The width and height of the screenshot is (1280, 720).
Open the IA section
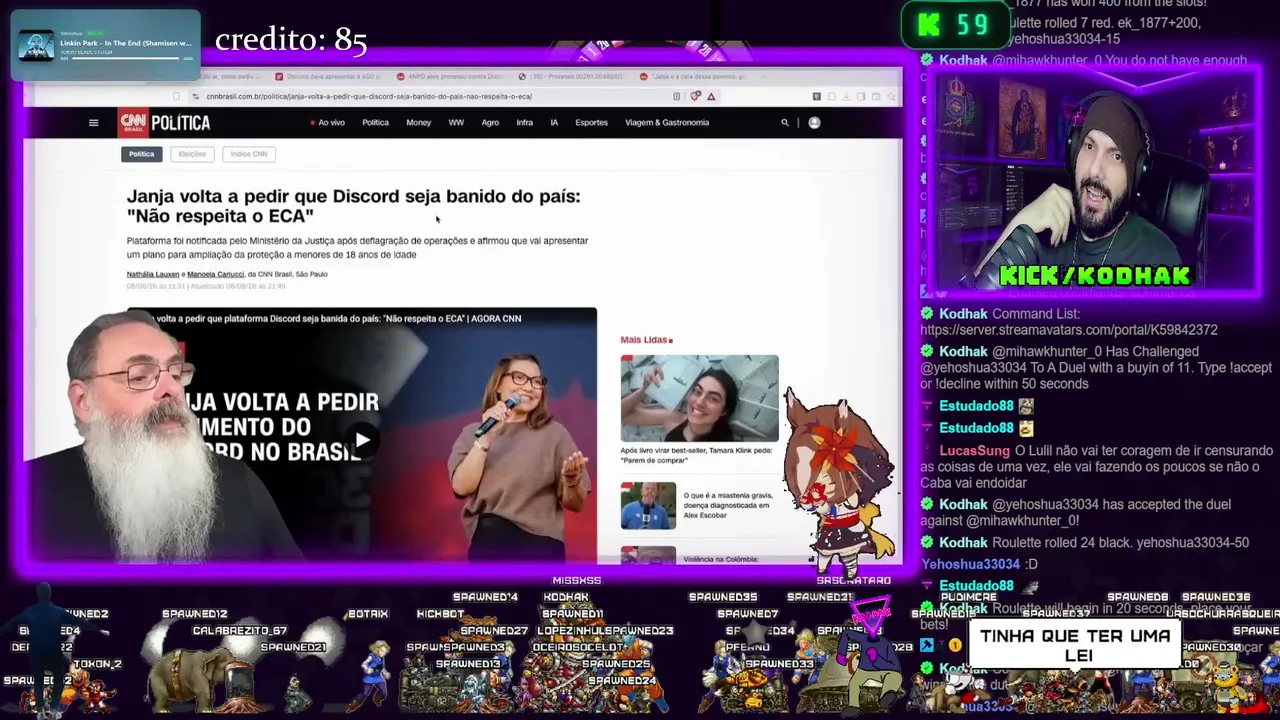tap(554, 123)
